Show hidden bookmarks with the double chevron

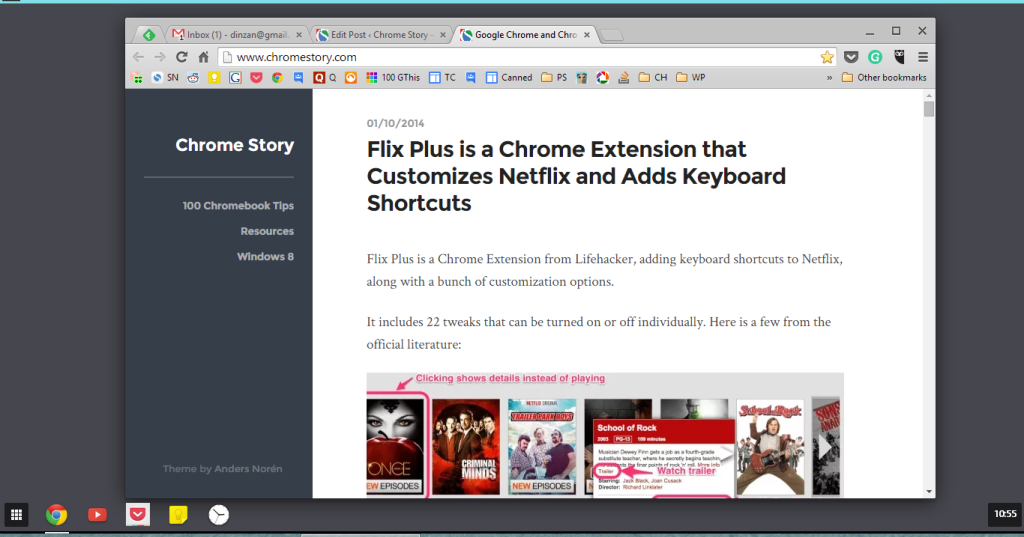(829, 77)
